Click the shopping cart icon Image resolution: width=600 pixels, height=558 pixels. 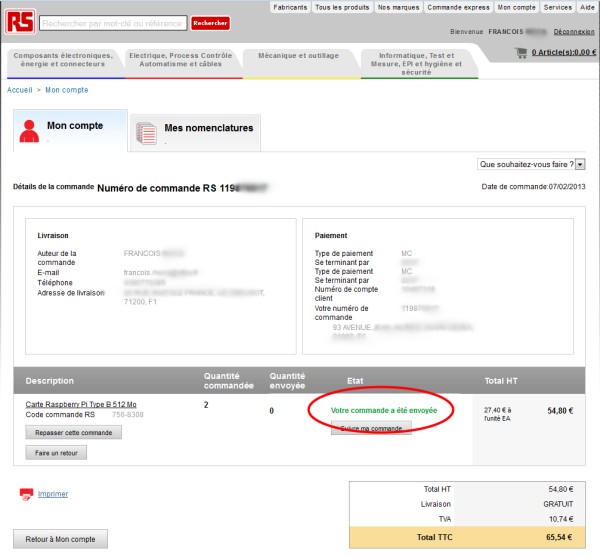[521, 52]
